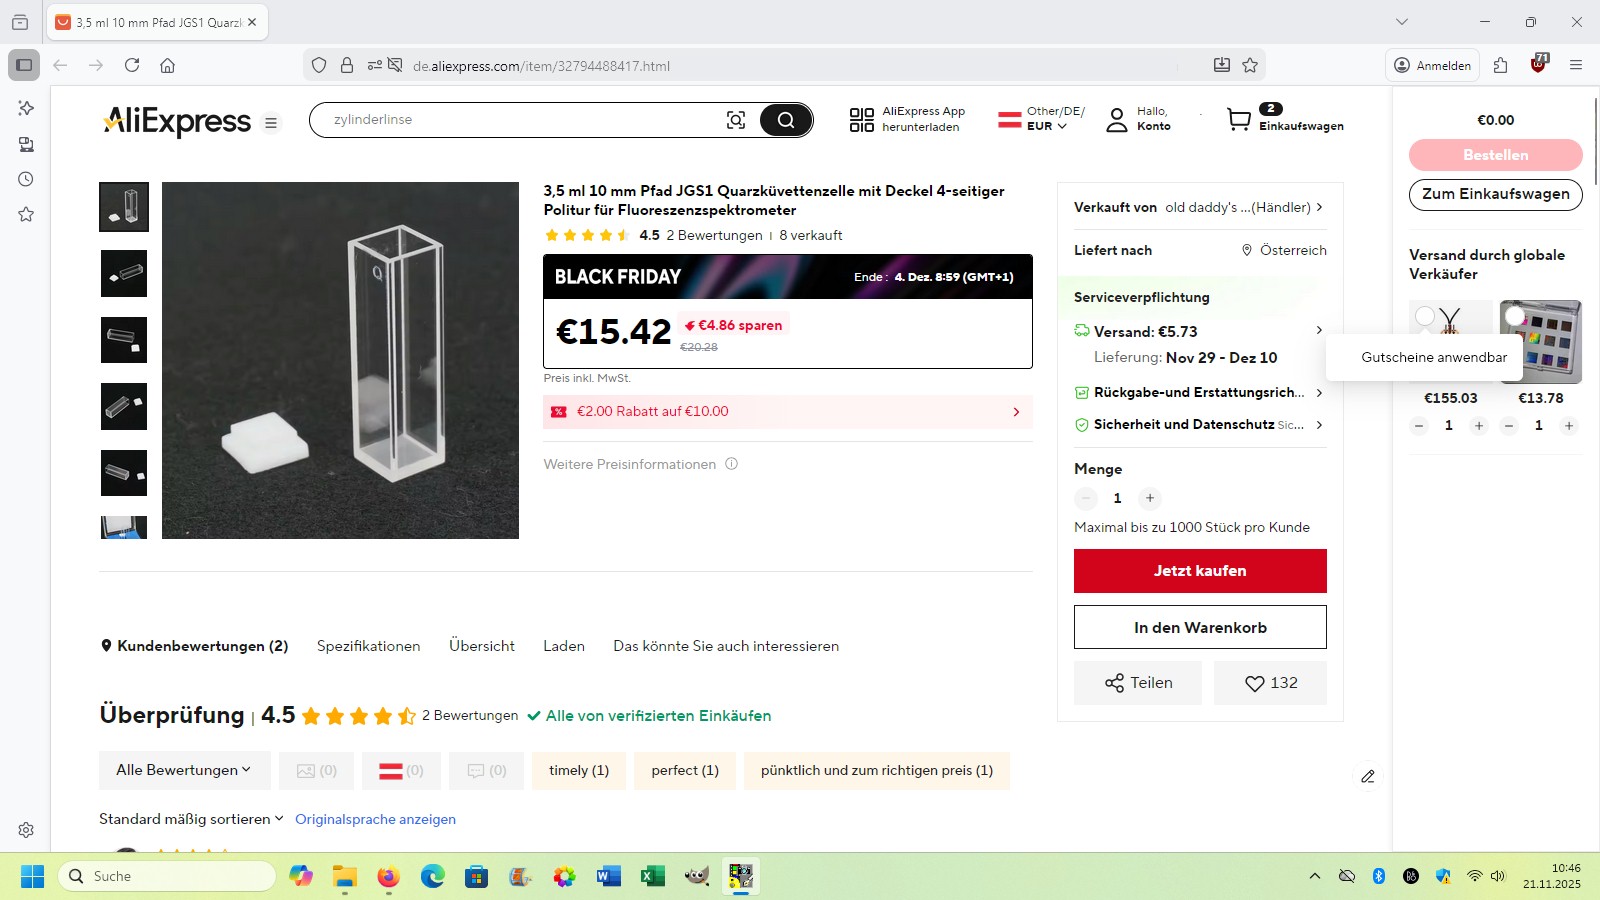Select the round checkbox on €155.03 item
This screenshot has width=1600, height=900.
click(1425, 316)
